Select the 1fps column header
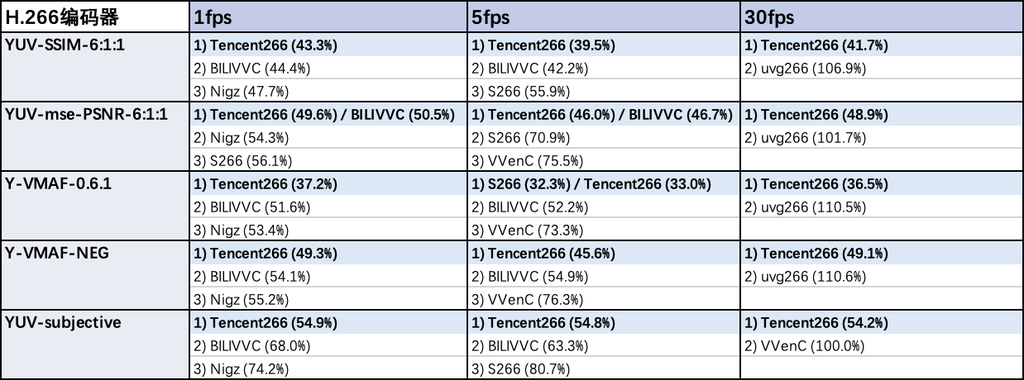The height and width of the screenshot is (380, 1024). [328, 18]
